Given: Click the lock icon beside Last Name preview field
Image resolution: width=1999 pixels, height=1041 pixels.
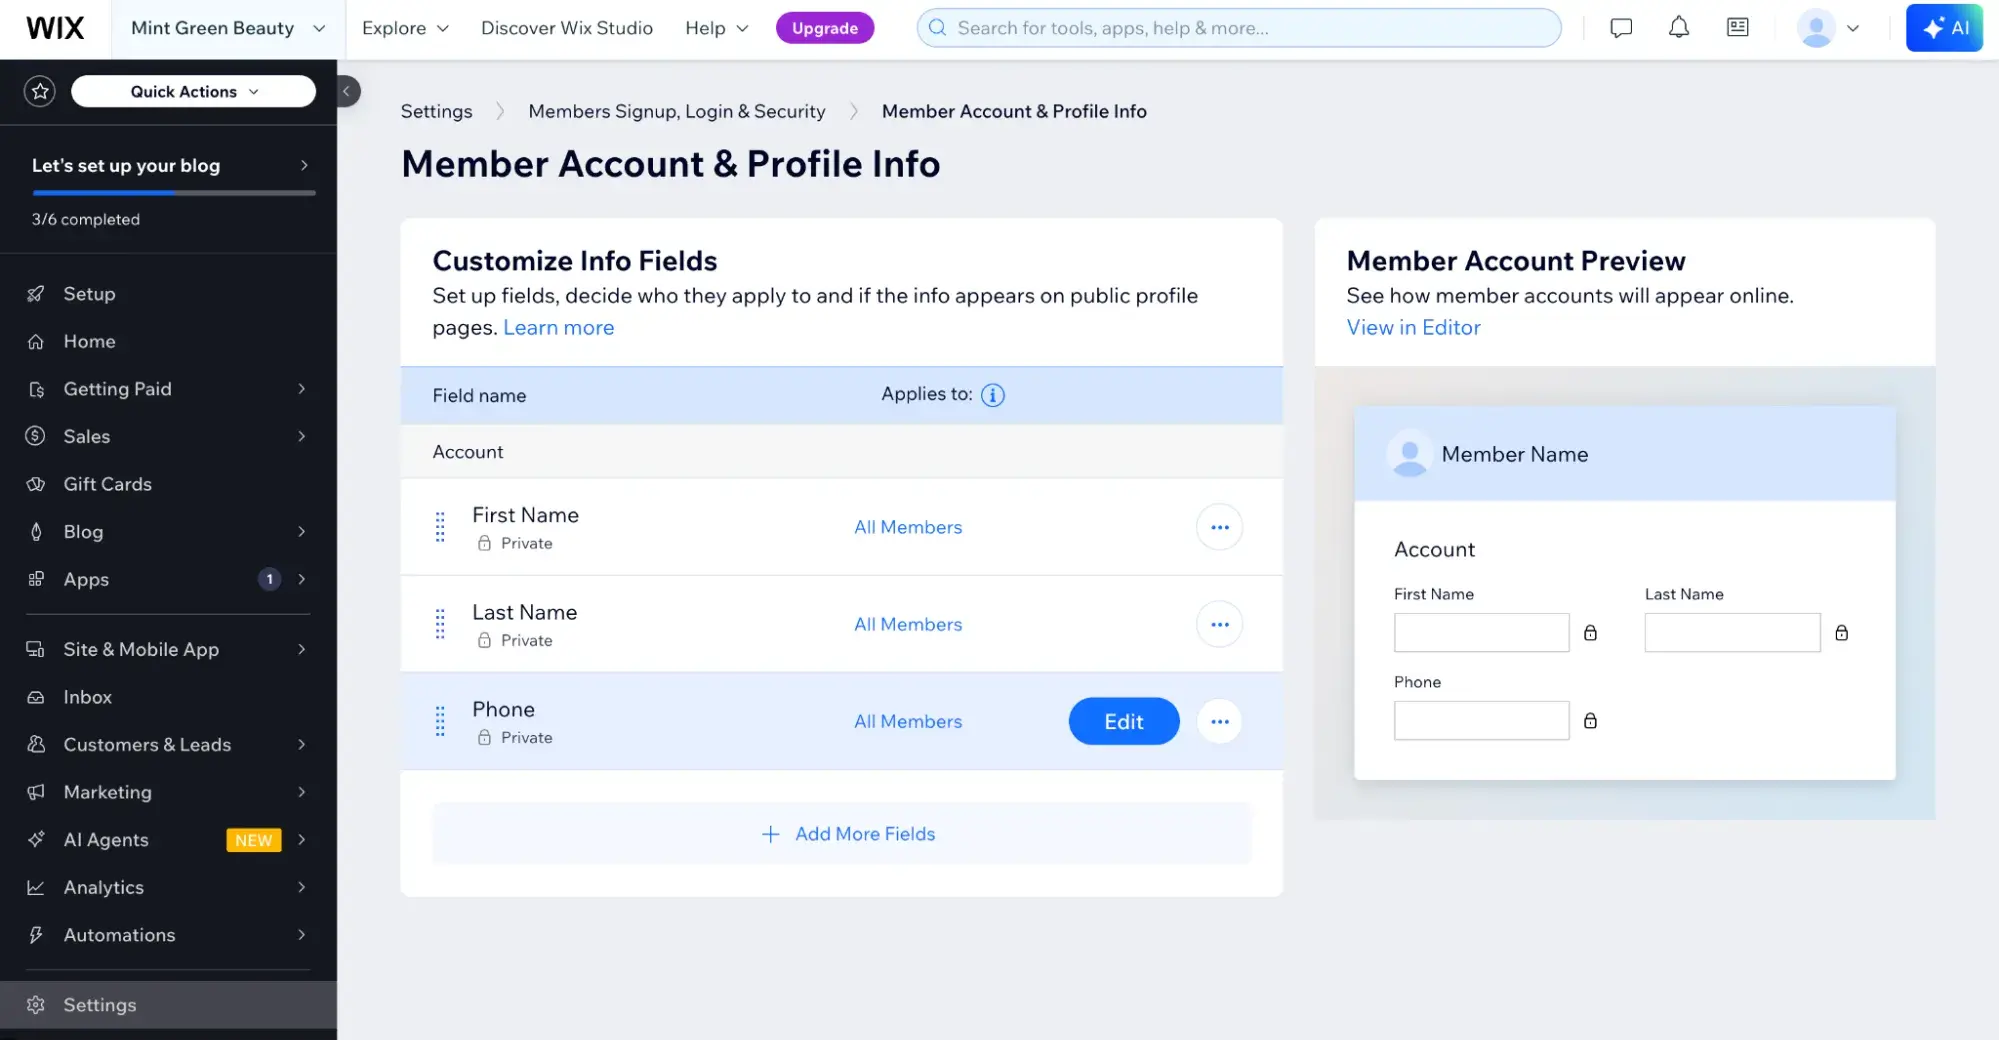Looking at the screenshot, I should 1842,632.
